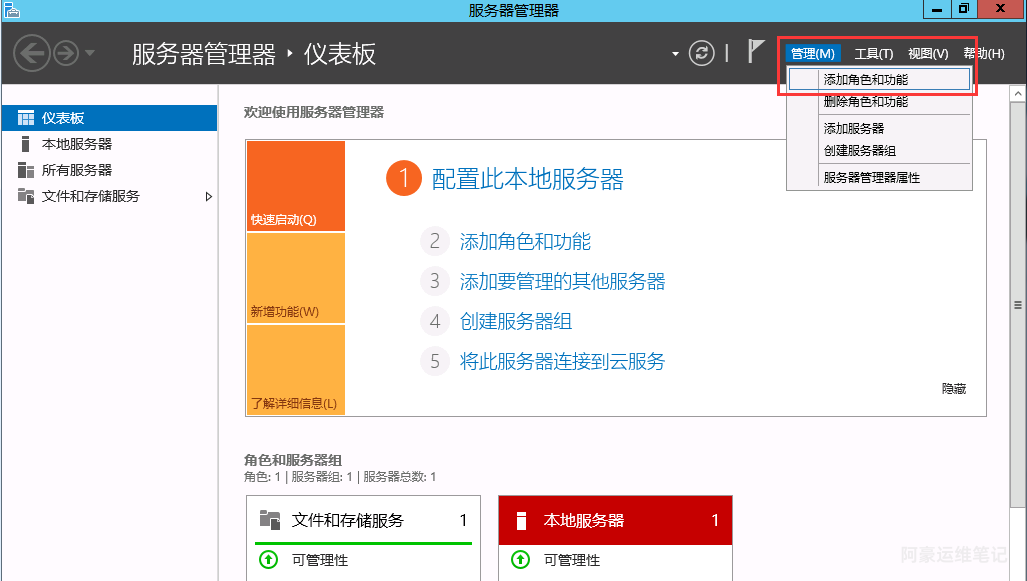Click the refresh icon in header
Viewport: 1027px width, 581px height.
point(703,53)
